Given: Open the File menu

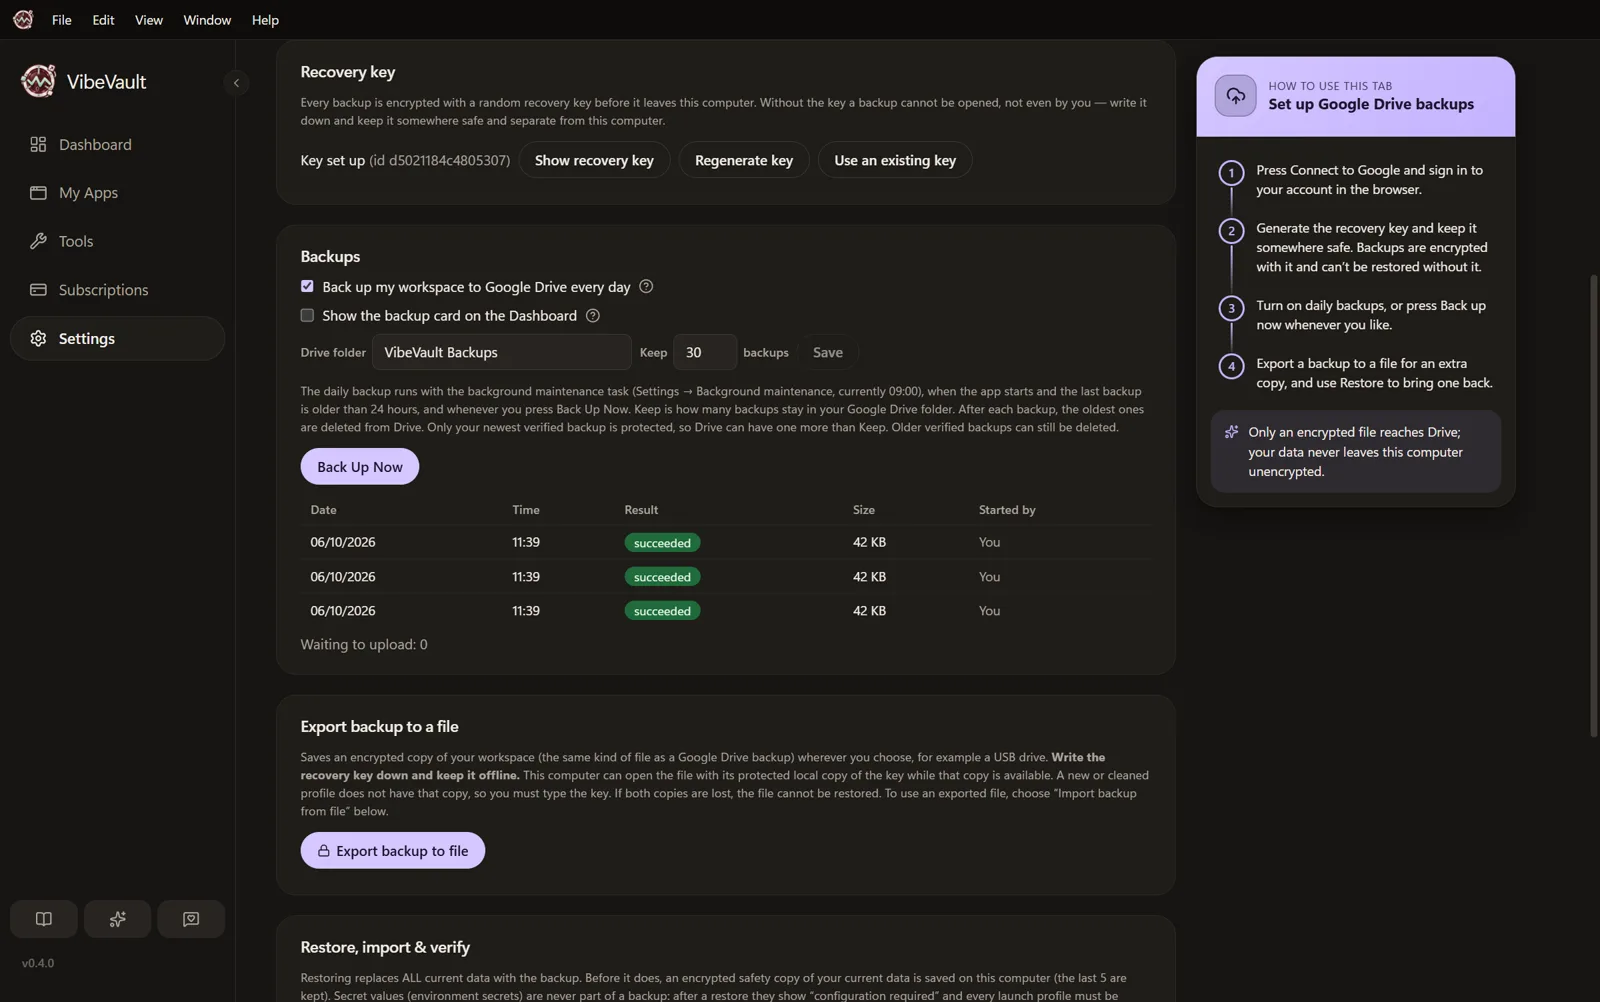Looking at the screenshot, I should pyautogui.click(x=62, y=20).
